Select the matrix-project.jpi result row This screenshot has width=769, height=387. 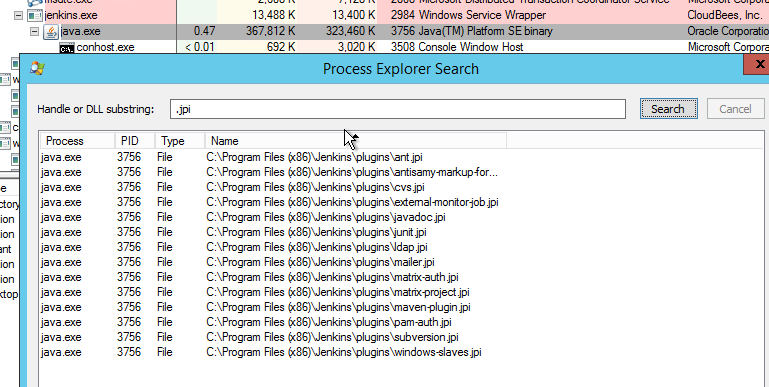pos(274,292)
